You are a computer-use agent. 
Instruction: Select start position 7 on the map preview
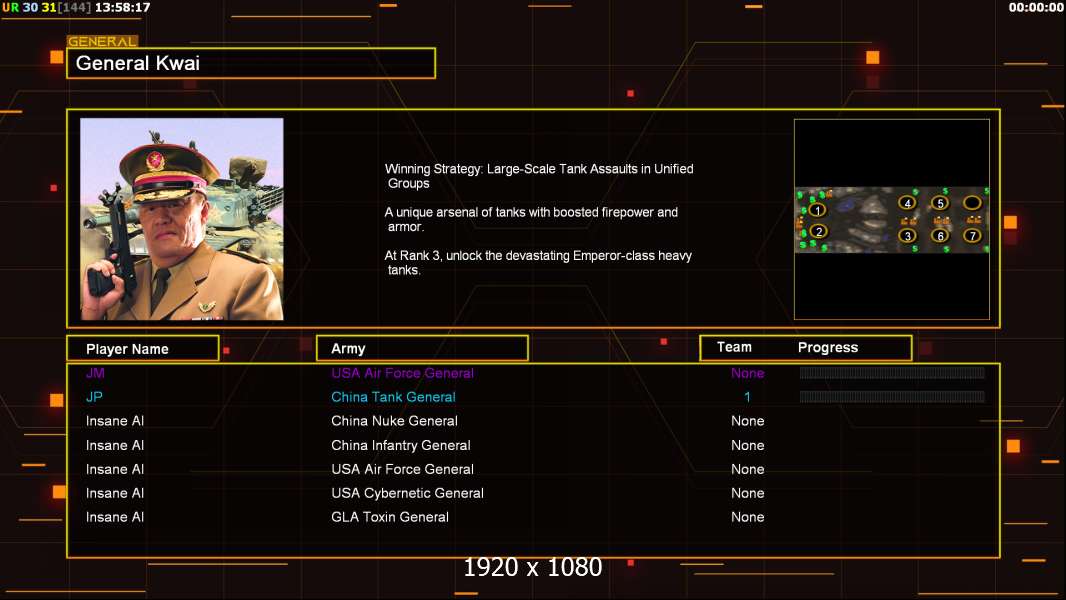[972, 236]
